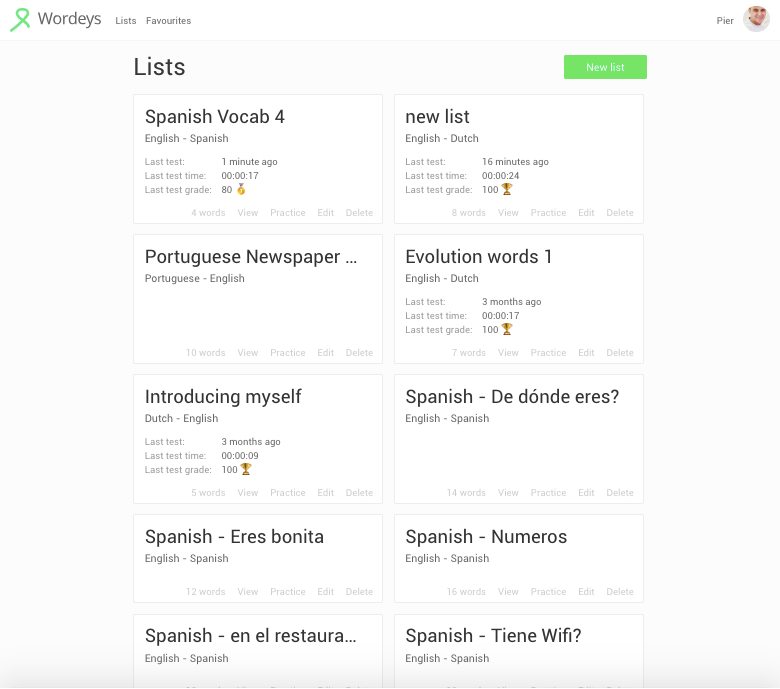Delete the Evolution words 1 list
Image resolution: width=780 pixels, height=689 pixels.
[620, 352]
